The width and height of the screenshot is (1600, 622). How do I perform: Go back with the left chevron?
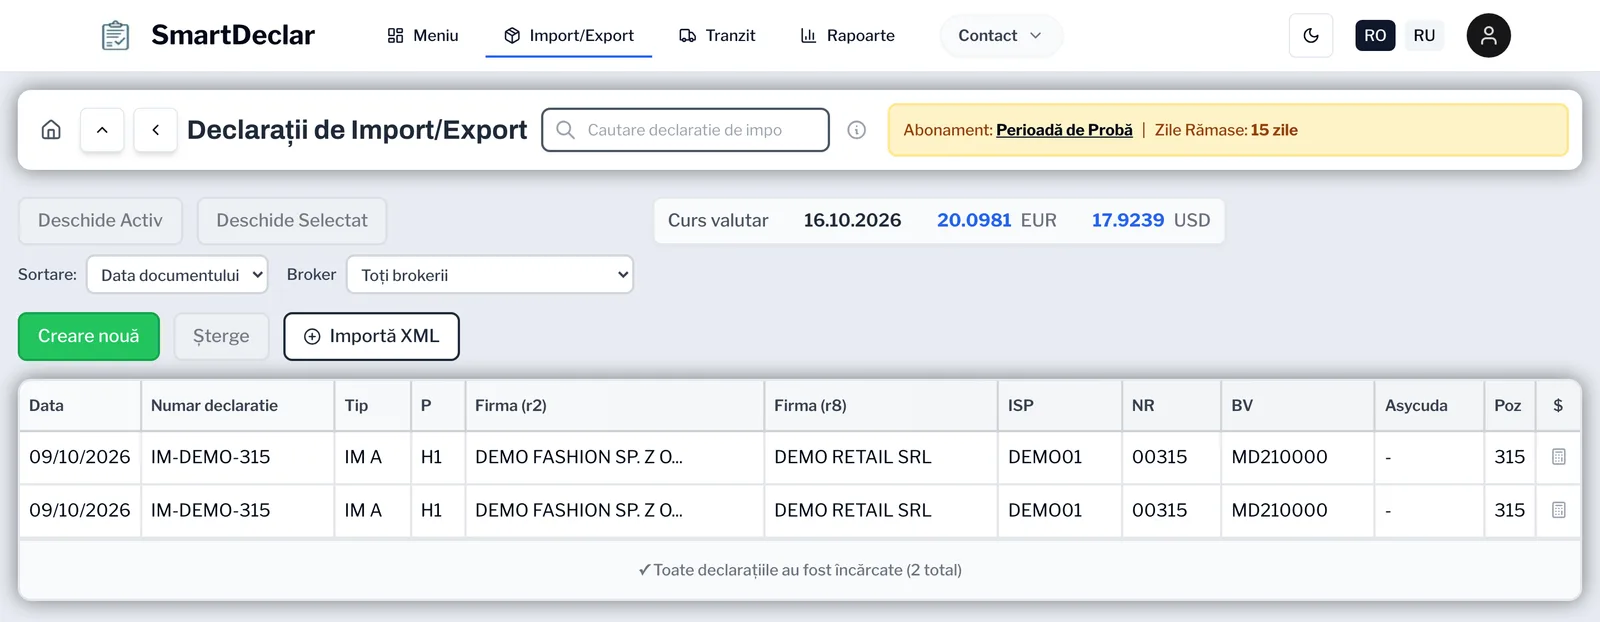pos(156,130)
